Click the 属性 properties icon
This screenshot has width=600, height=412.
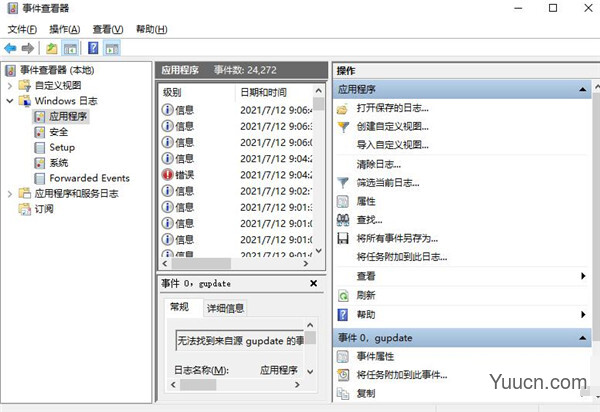point(343,201)
